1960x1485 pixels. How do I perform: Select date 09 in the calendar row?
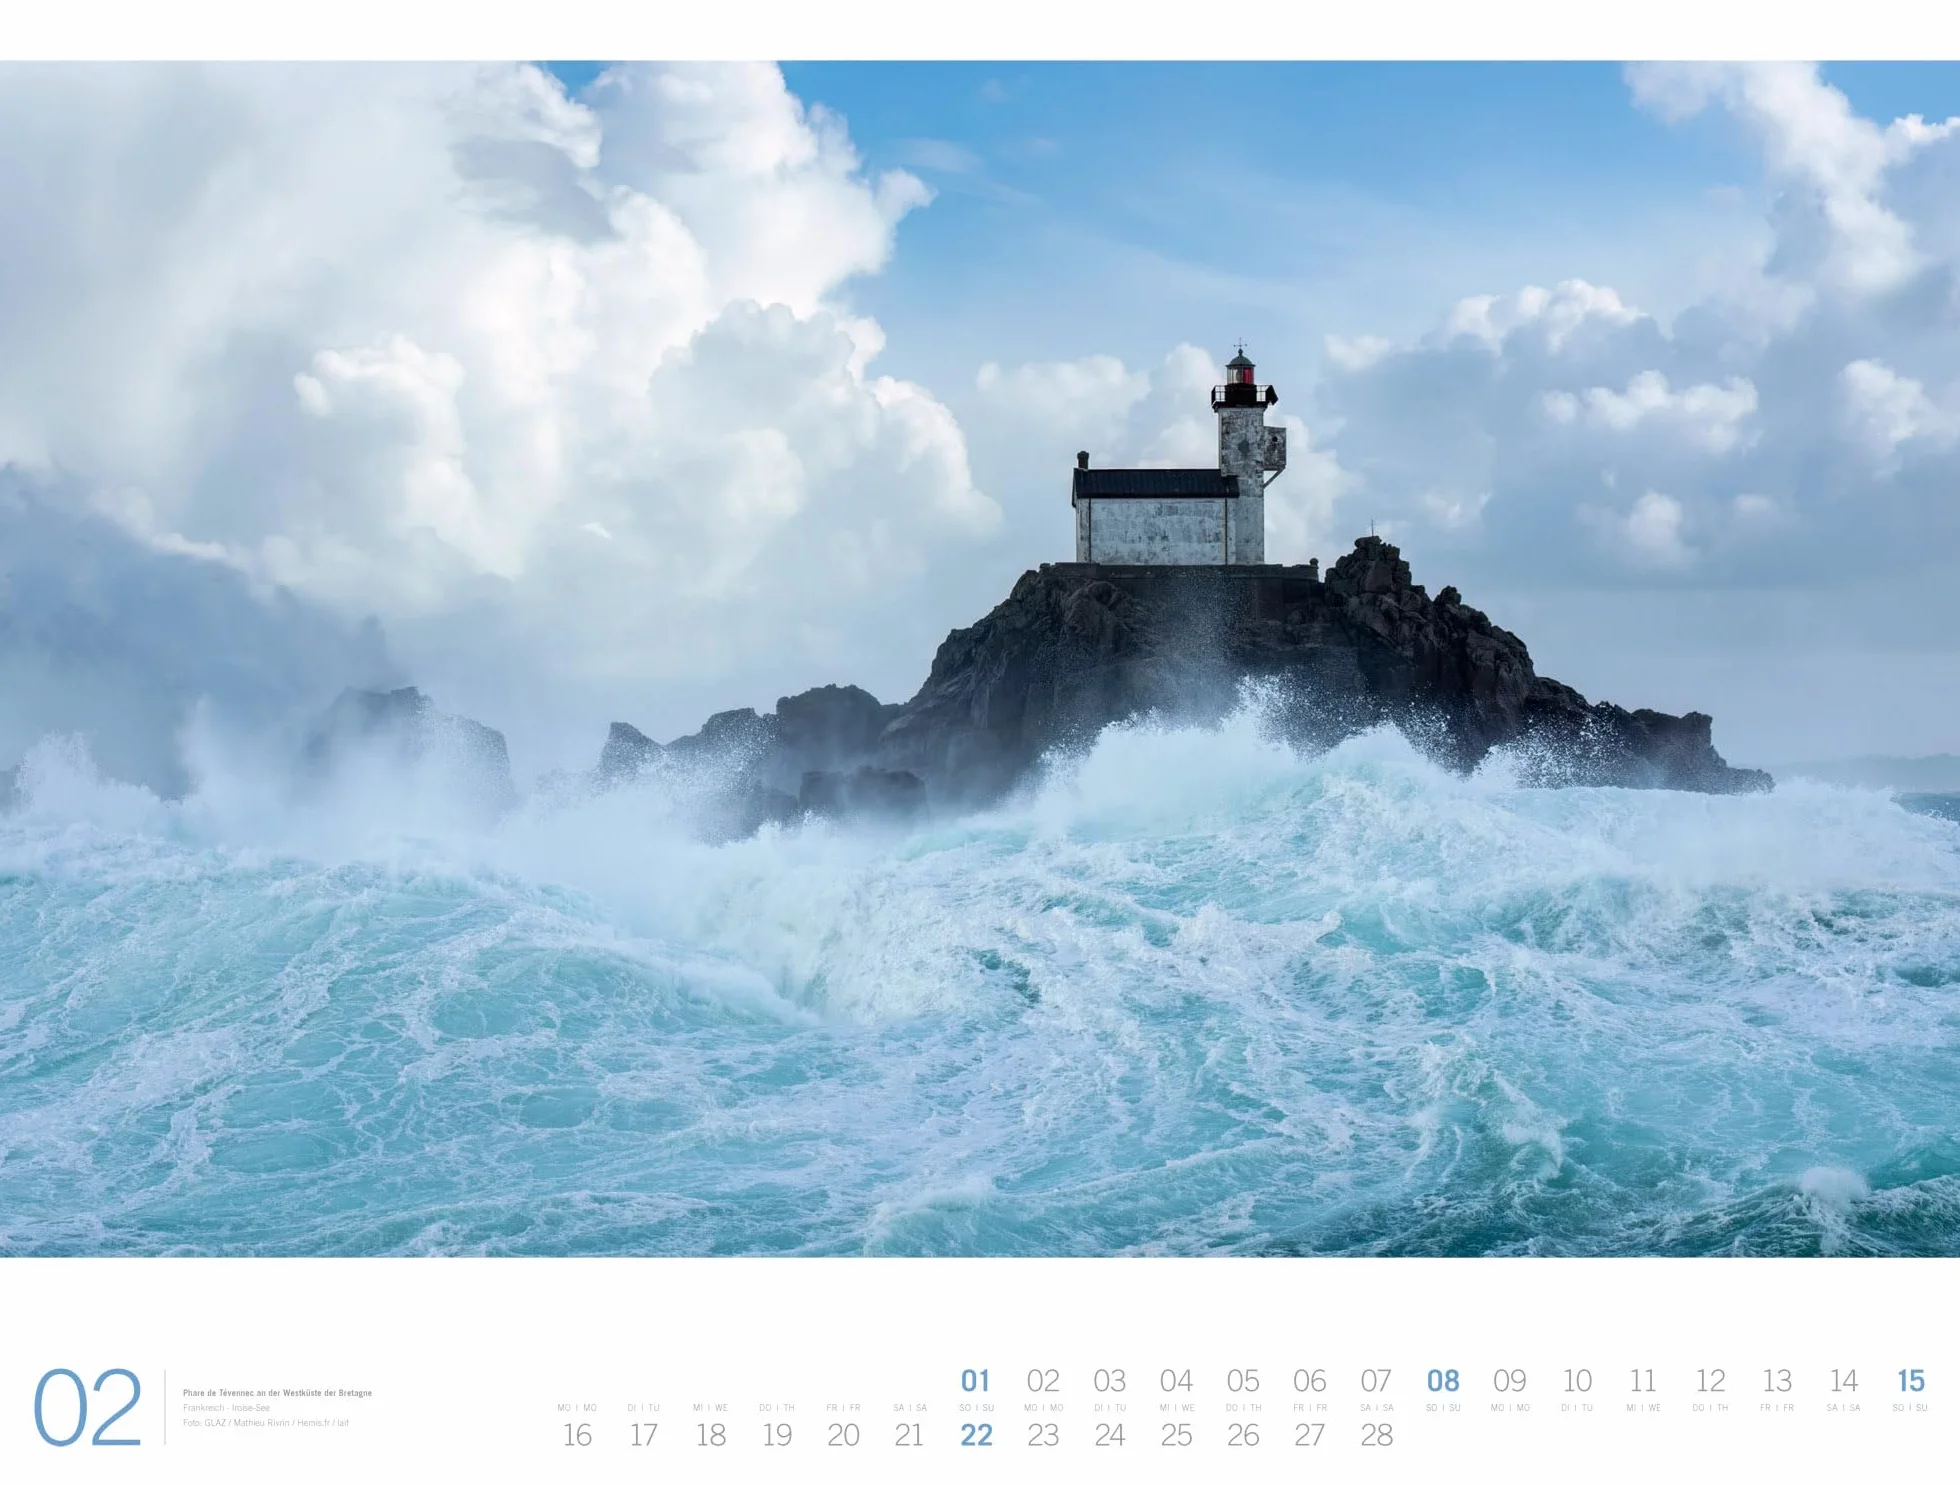1510,1381
